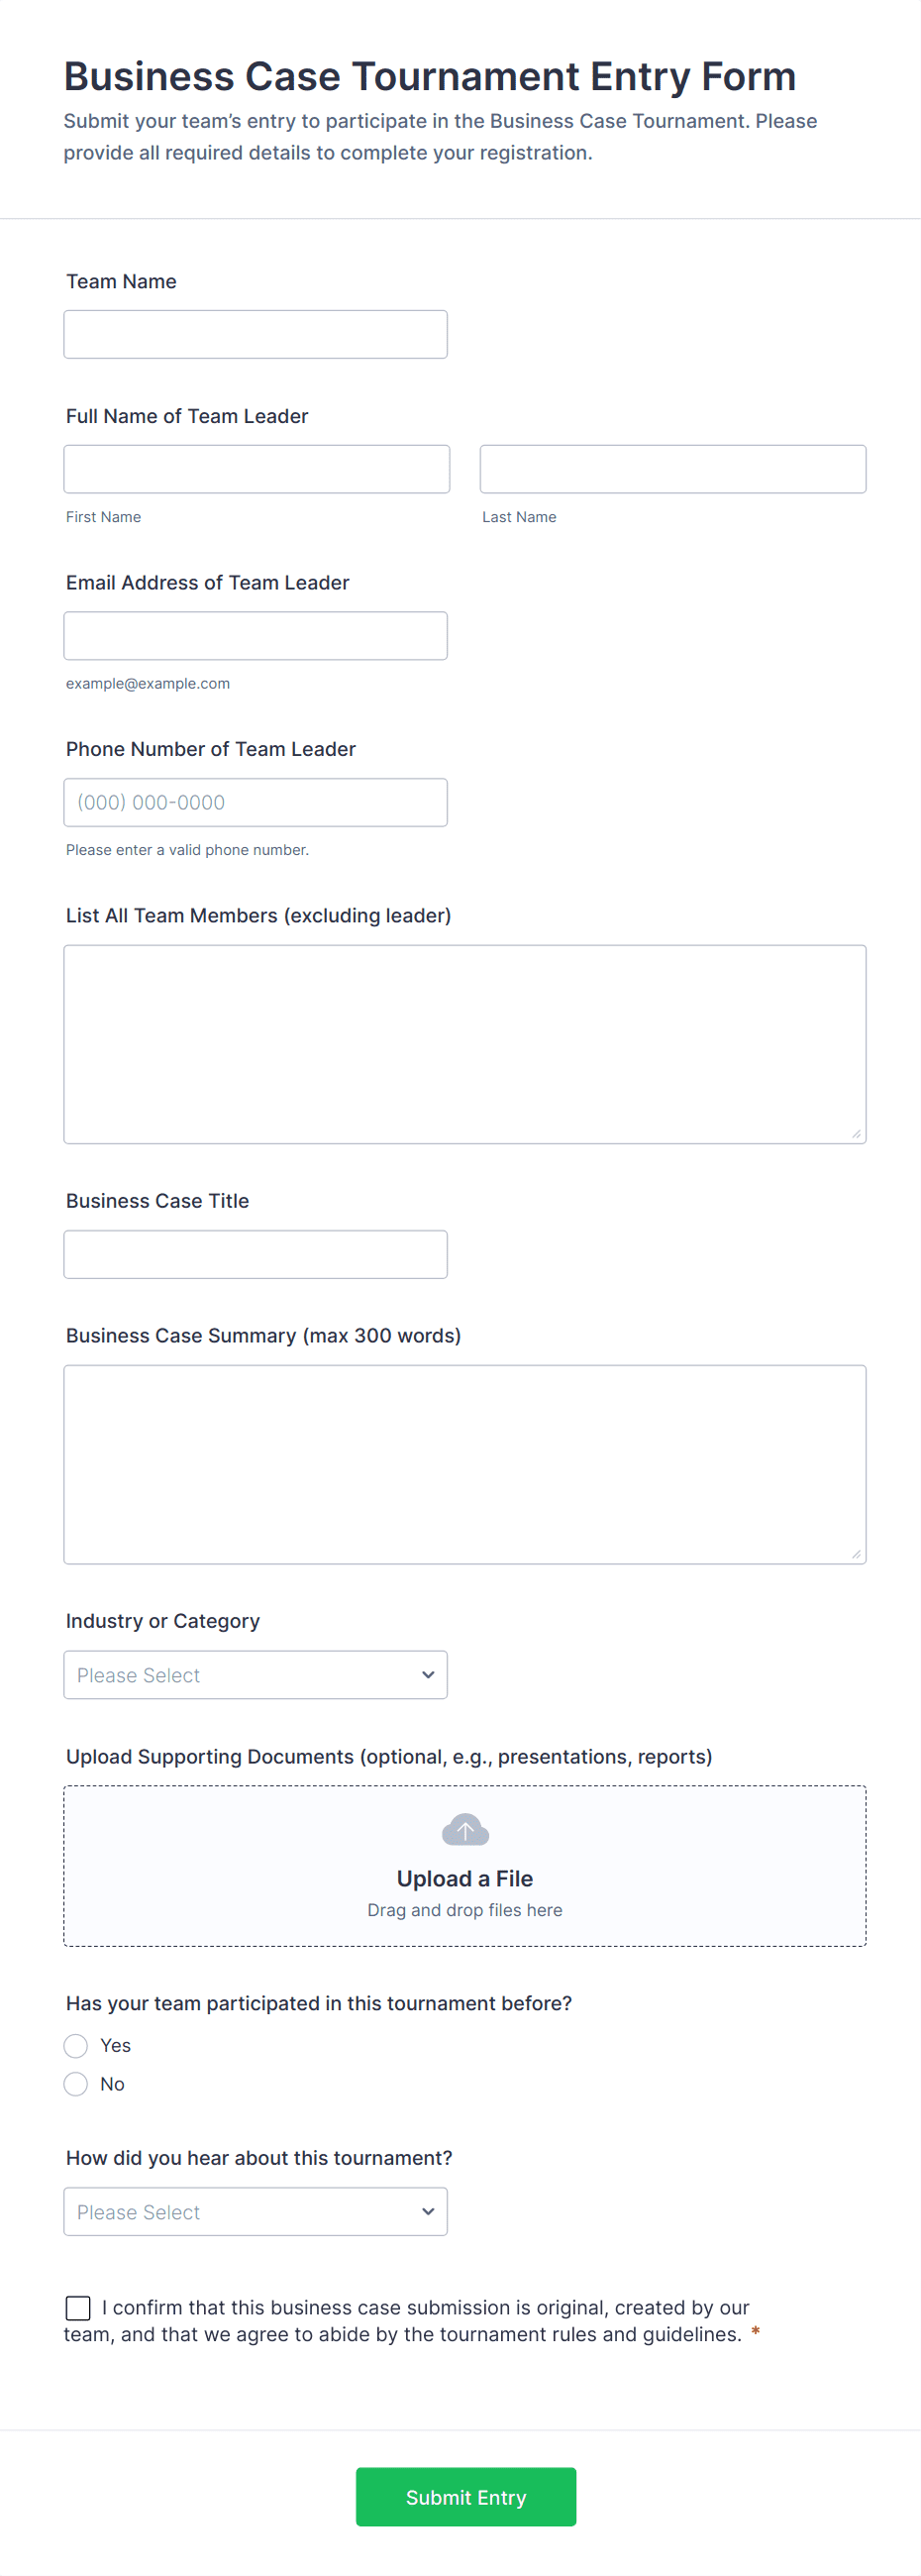Click the cloud upload icon
921x2576 pixels.
pos(465,1830)
